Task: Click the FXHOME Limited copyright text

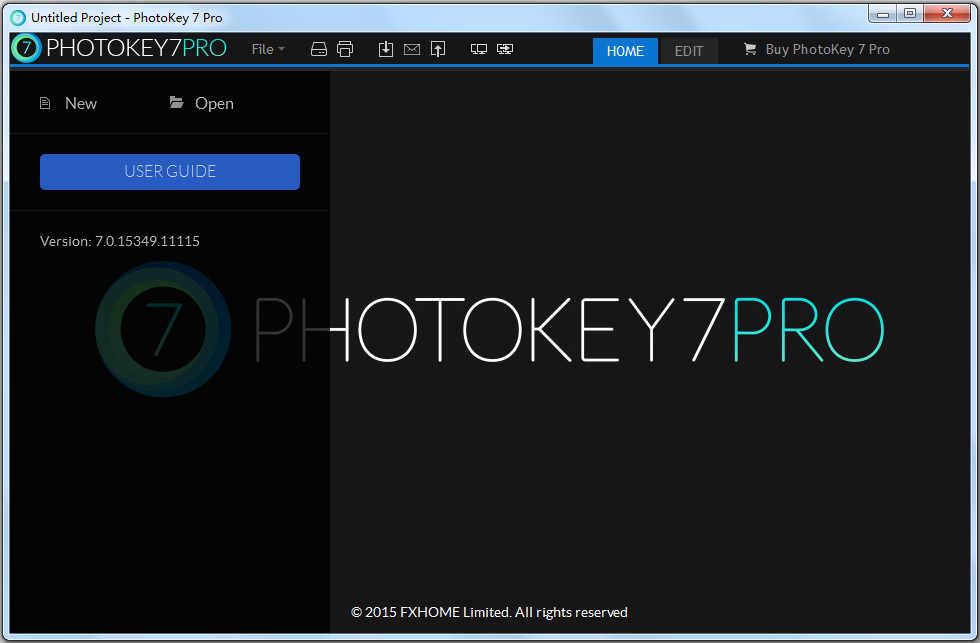Action: [489, 612]
